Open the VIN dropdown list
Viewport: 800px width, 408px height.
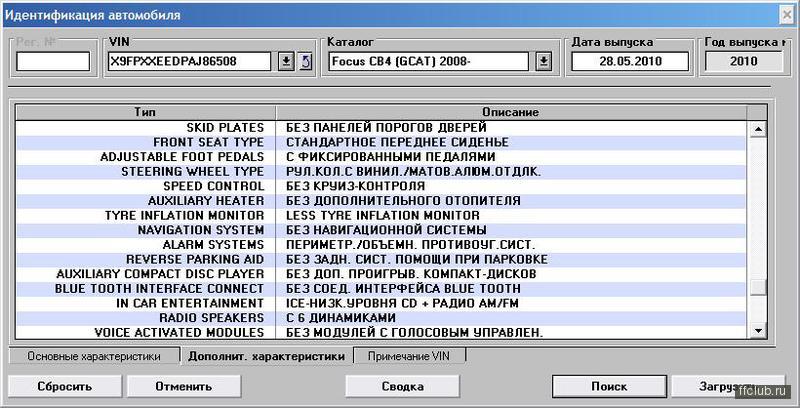pyautogui.click(x=286, y=62)
